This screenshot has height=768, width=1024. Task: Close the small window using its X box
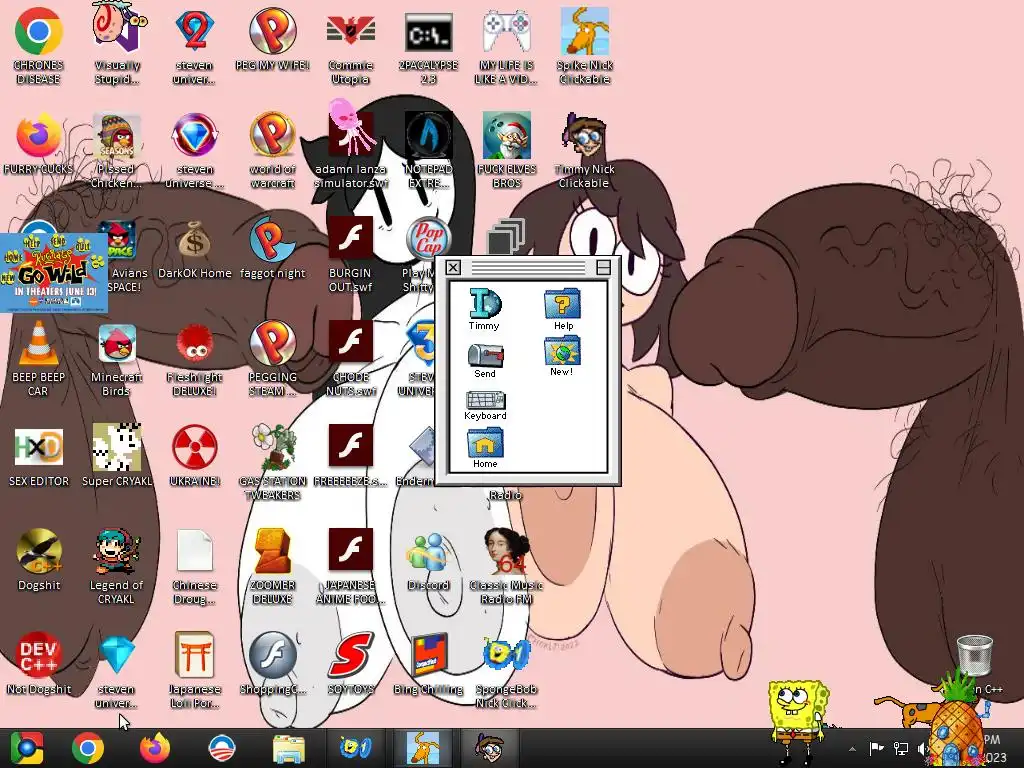(x=453, y=267)
